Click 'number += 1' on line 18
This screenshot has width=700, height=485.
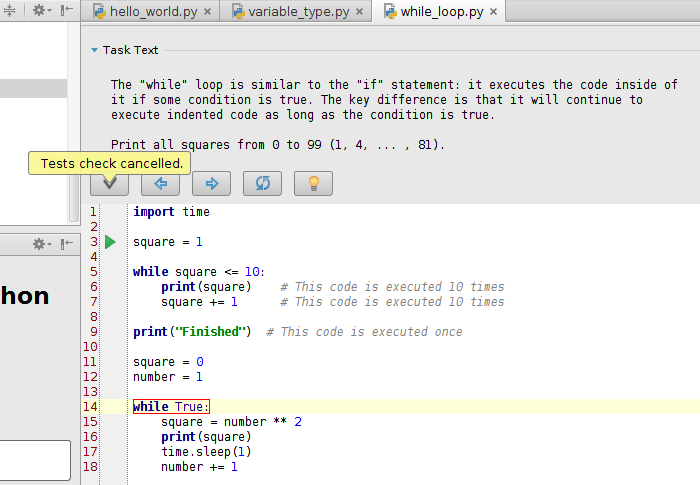tap(199, 467)
